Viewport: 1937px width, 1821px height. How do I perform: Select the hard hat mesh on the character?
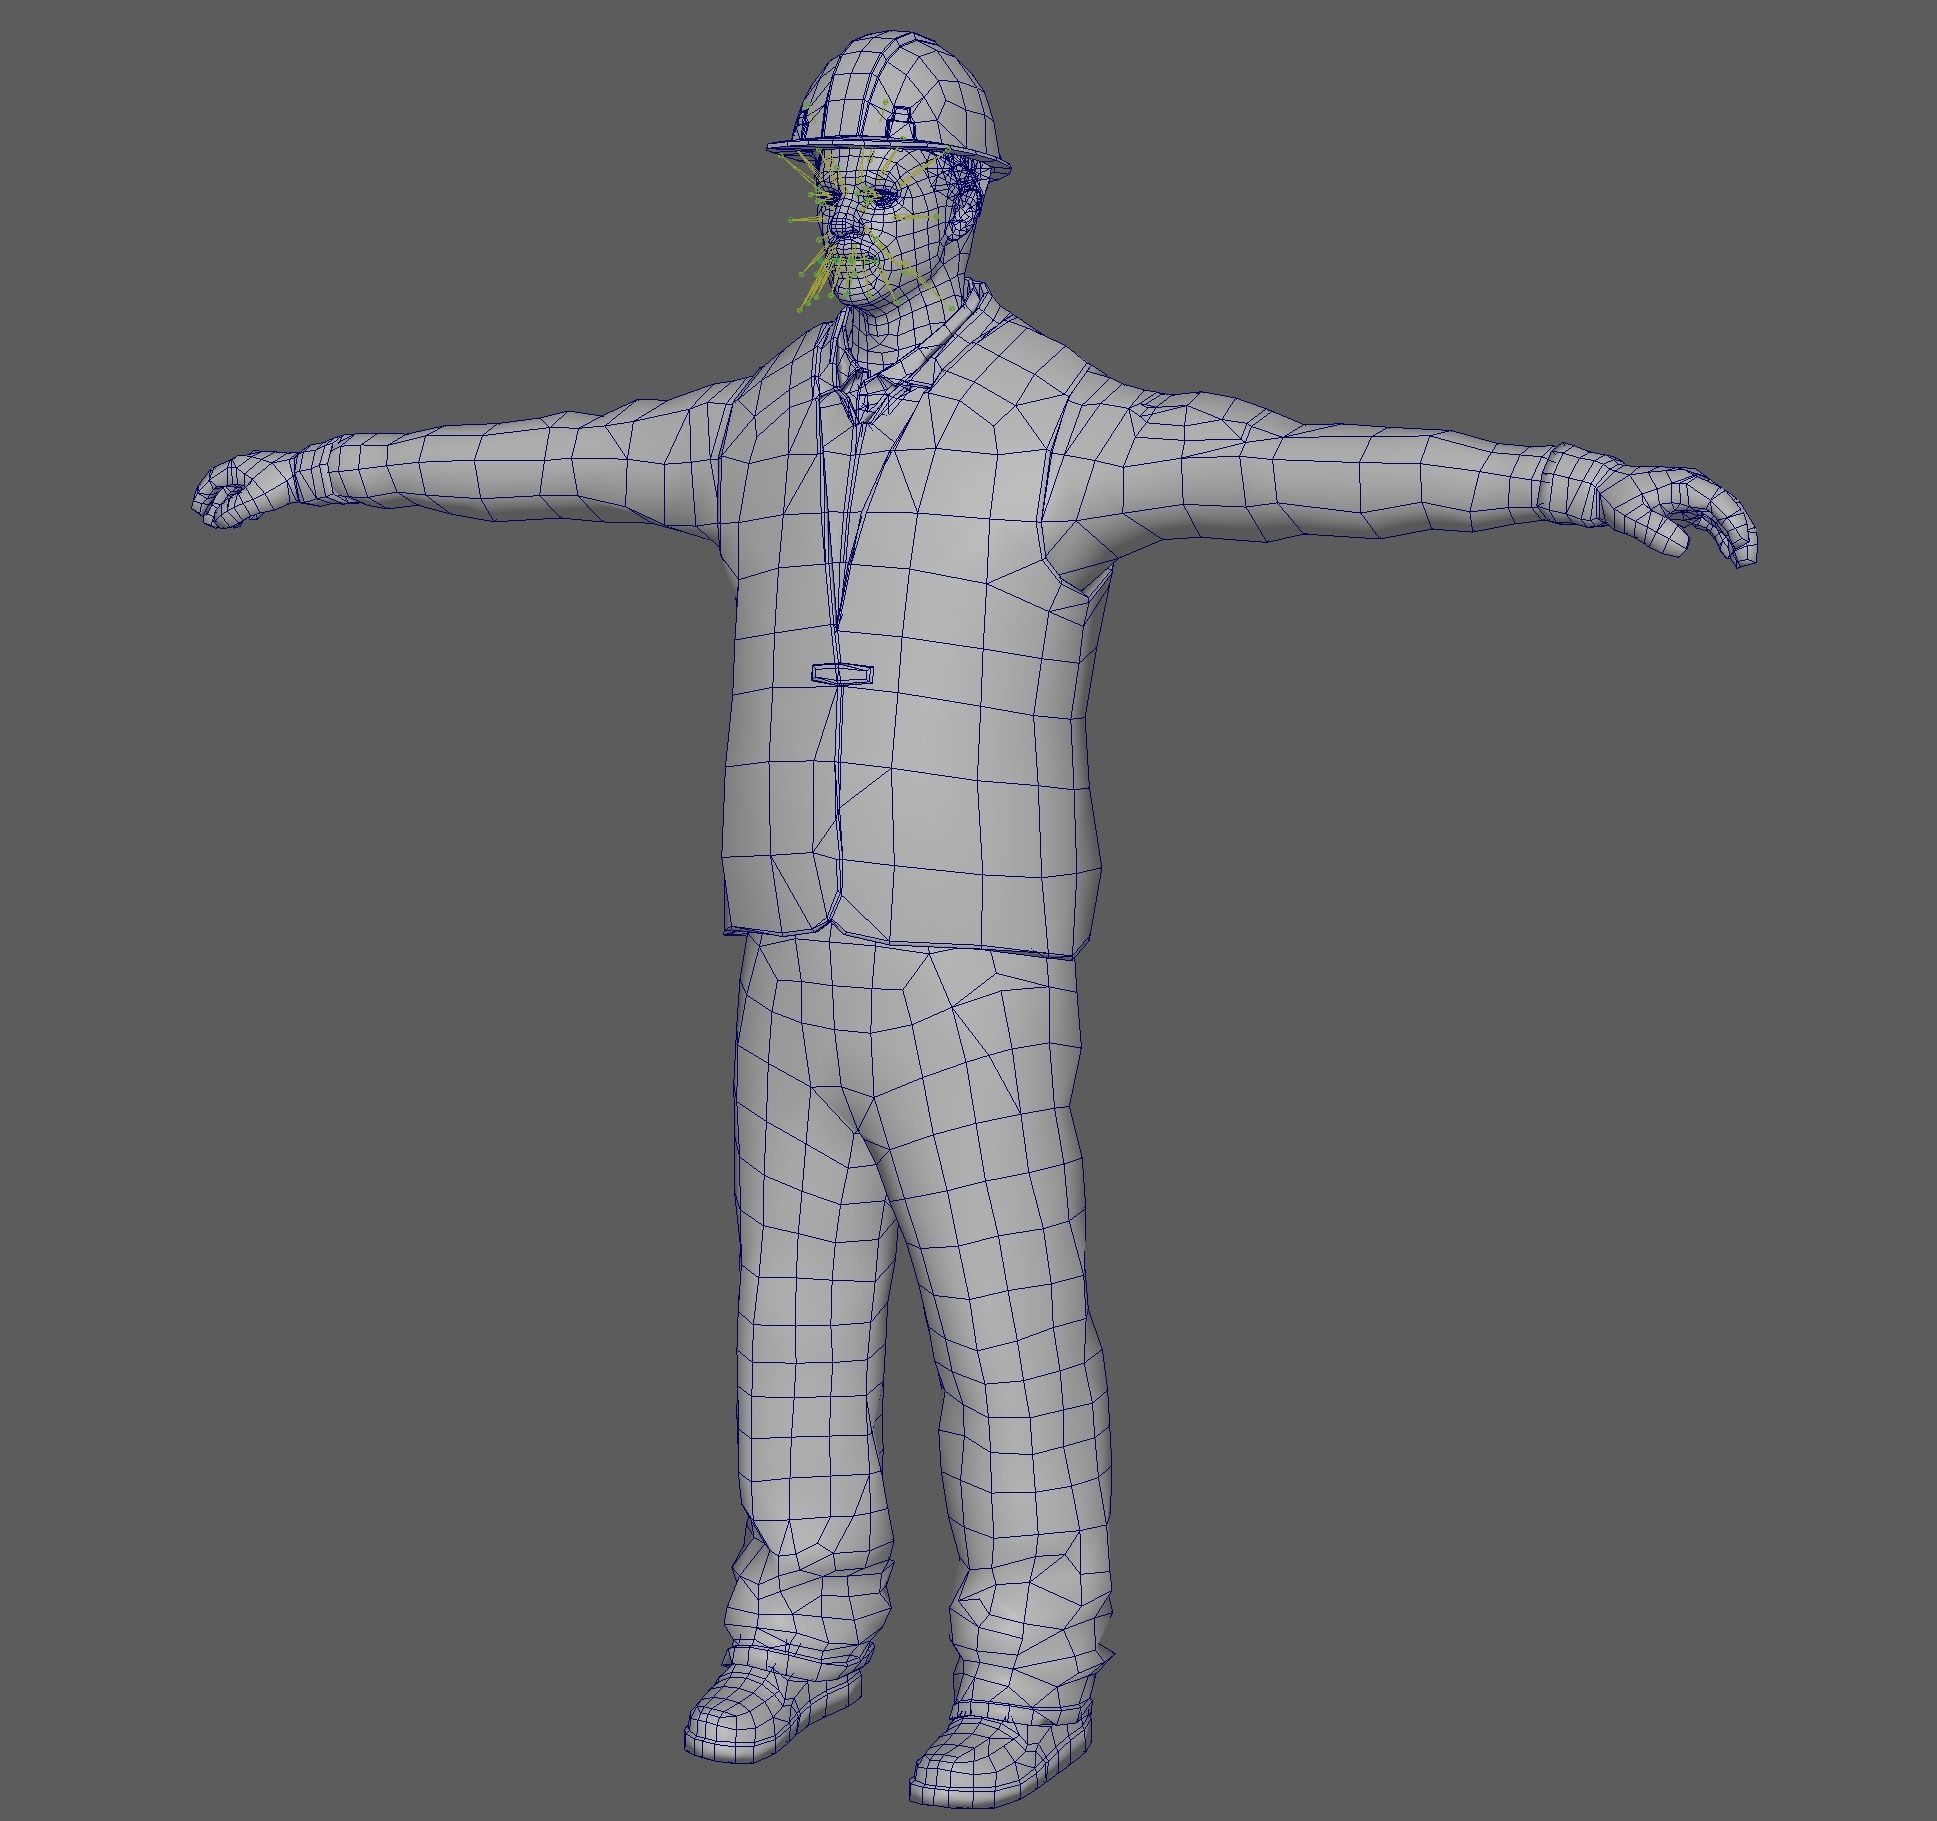click(x=888, y=105)
